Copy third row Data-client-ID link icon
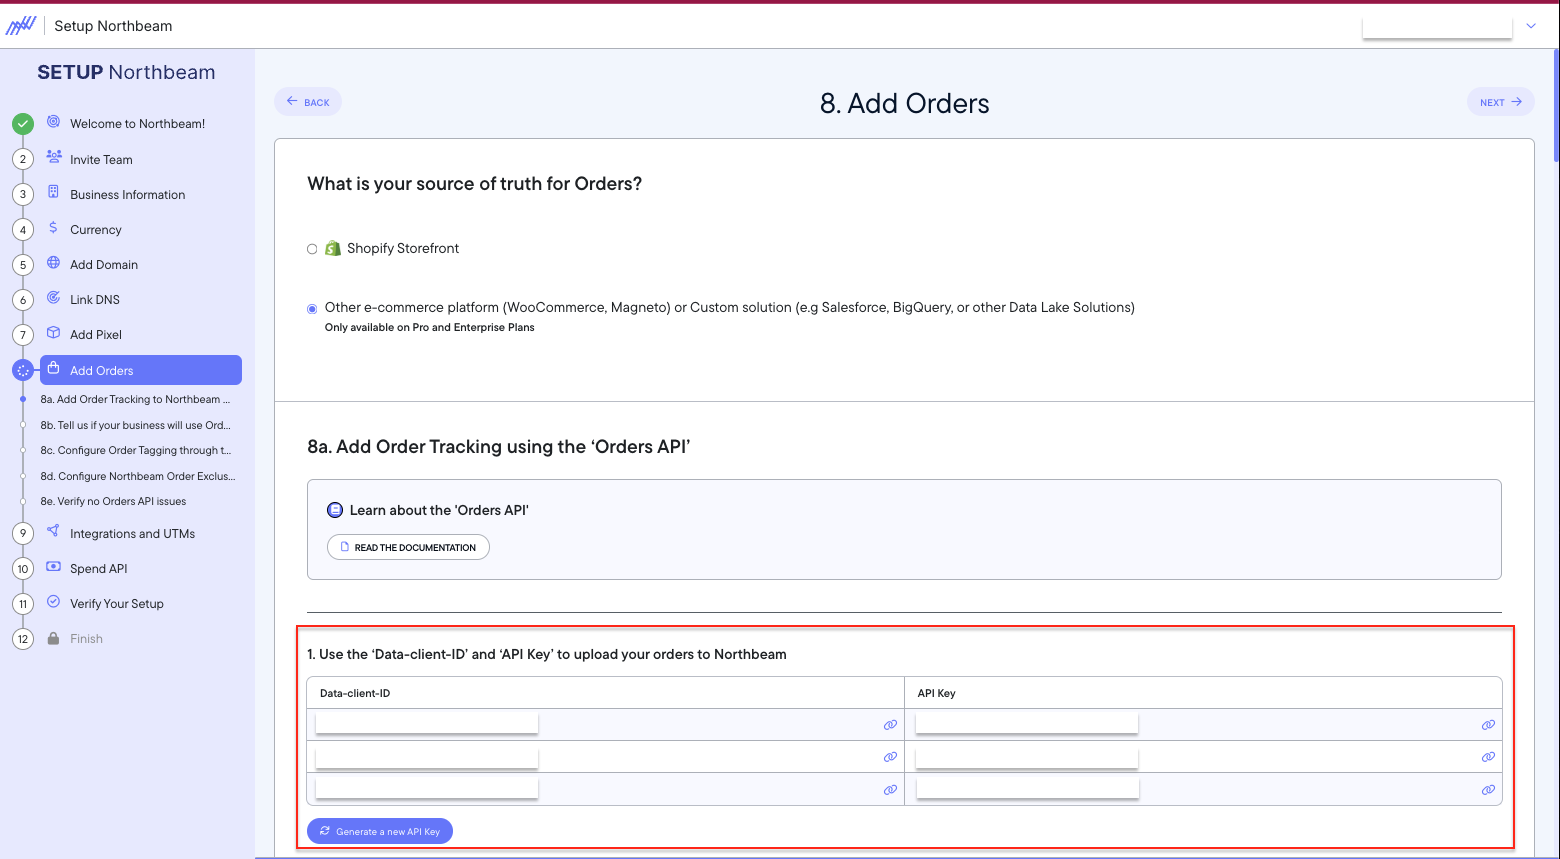1560x859 pixels. coord(890,790)
